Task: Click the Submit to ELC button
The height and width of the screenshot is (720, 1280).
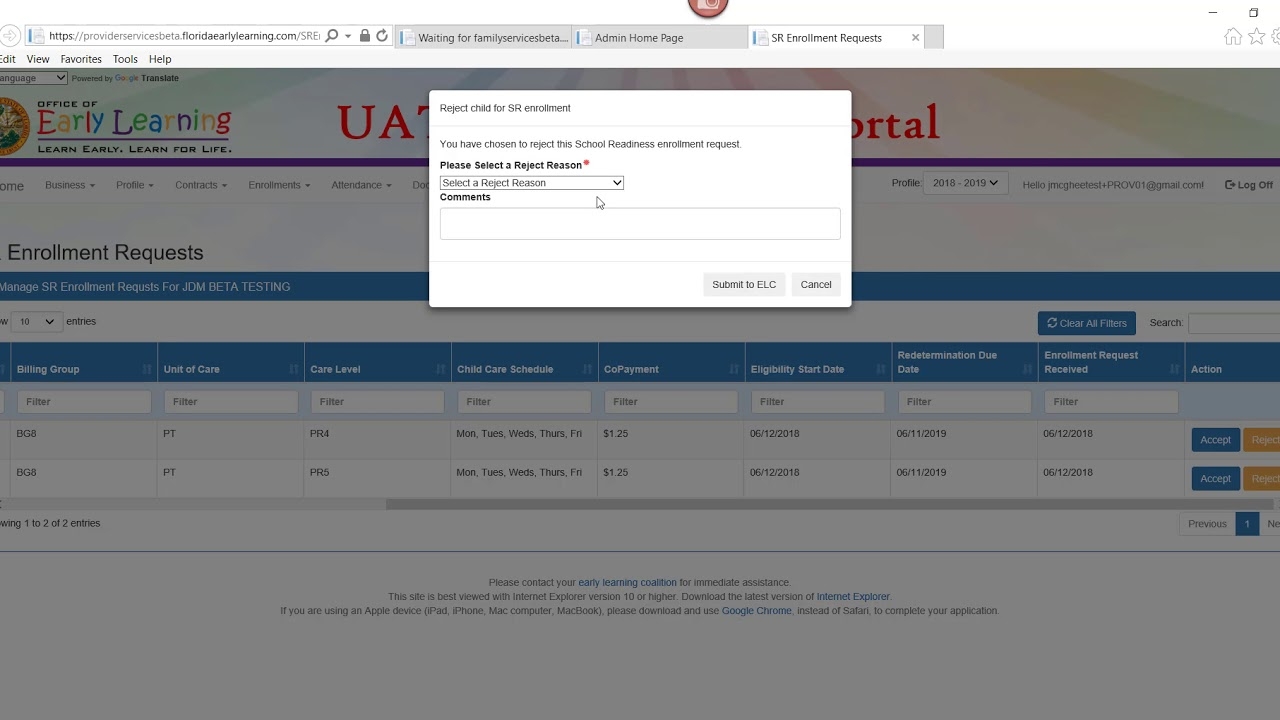Action: coord(743,285)
